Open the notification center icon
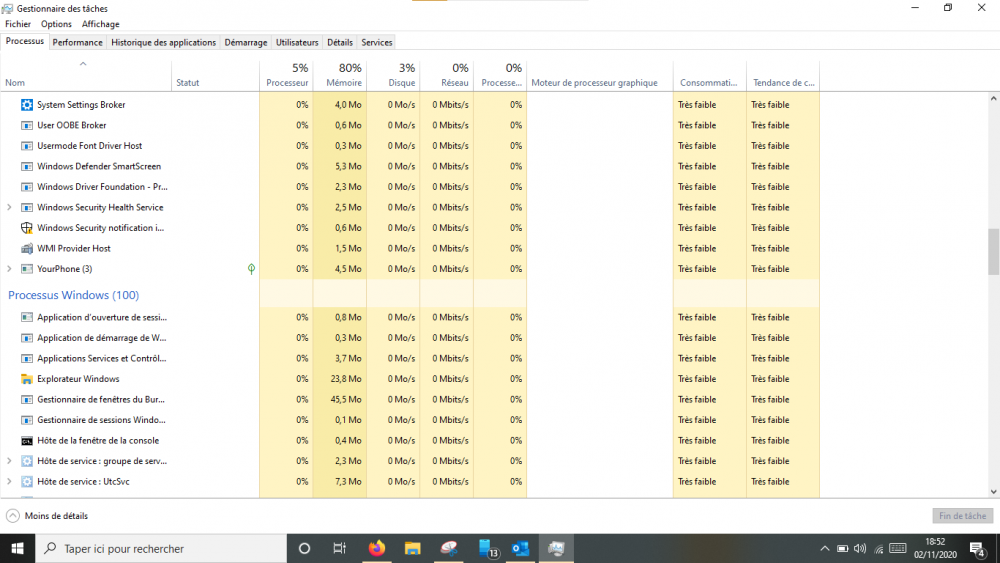This screenshot has height=563, width=1000. pos(977,548)
